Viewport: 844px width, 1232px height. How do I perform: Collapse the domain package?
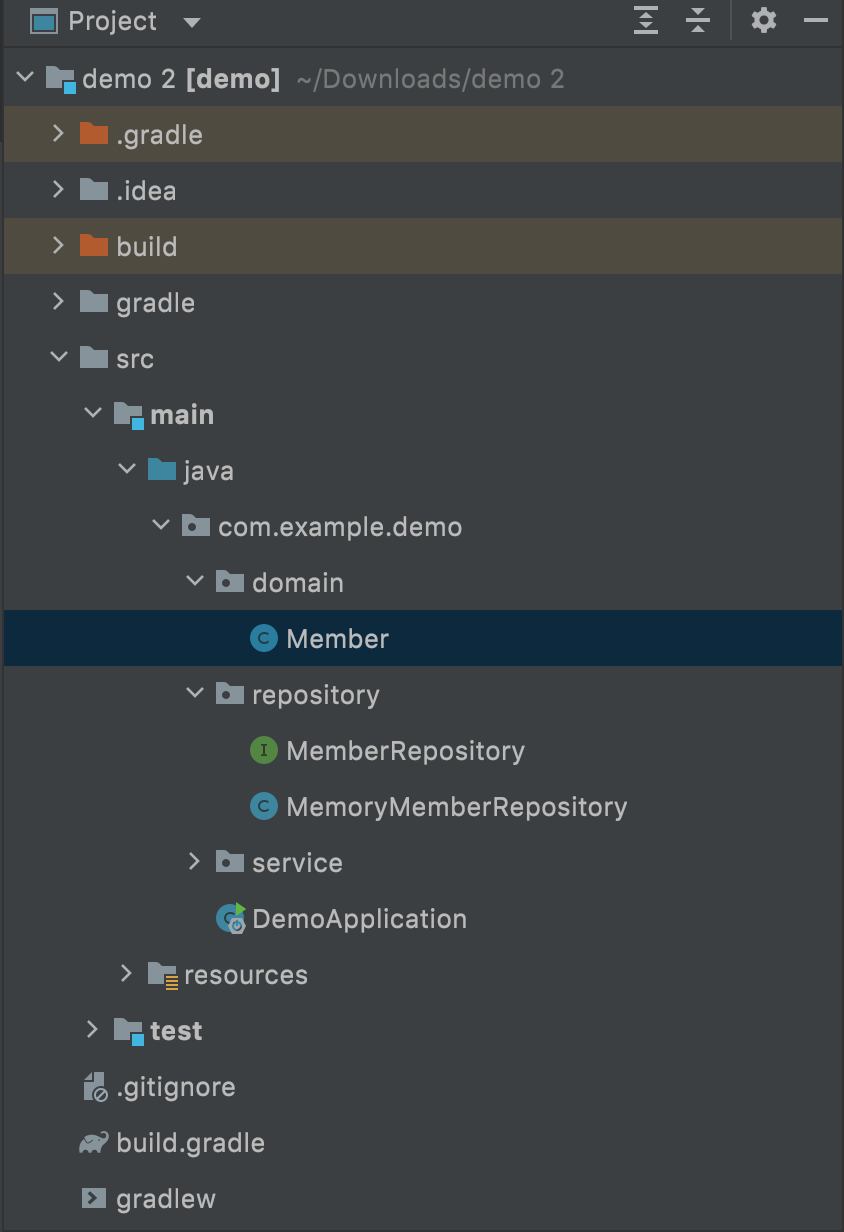pyautogui.click(x=195, y=582)
